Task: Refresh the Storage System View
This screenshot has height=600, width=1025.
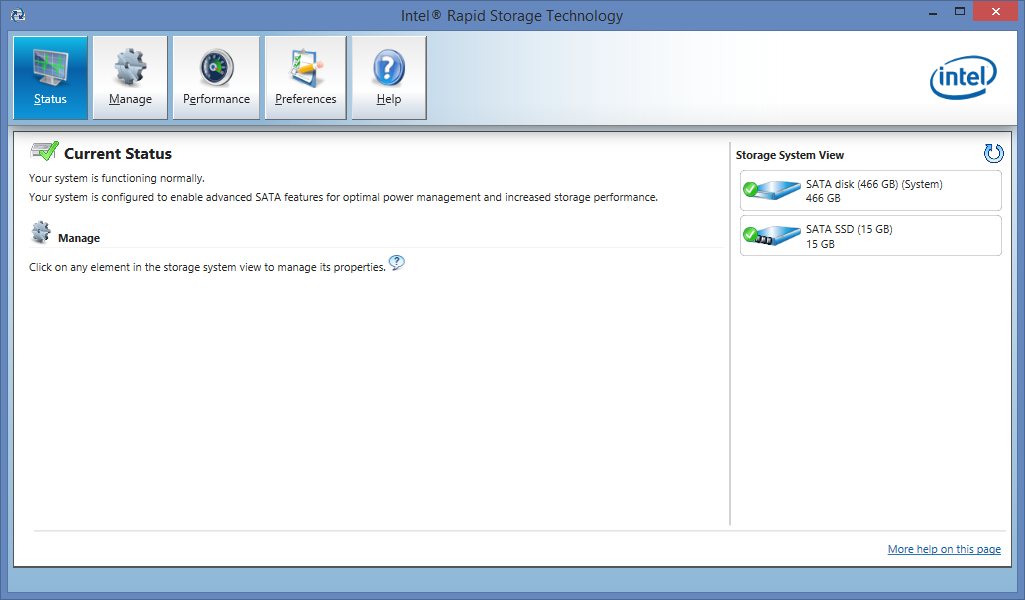Action: coord(993,154)
